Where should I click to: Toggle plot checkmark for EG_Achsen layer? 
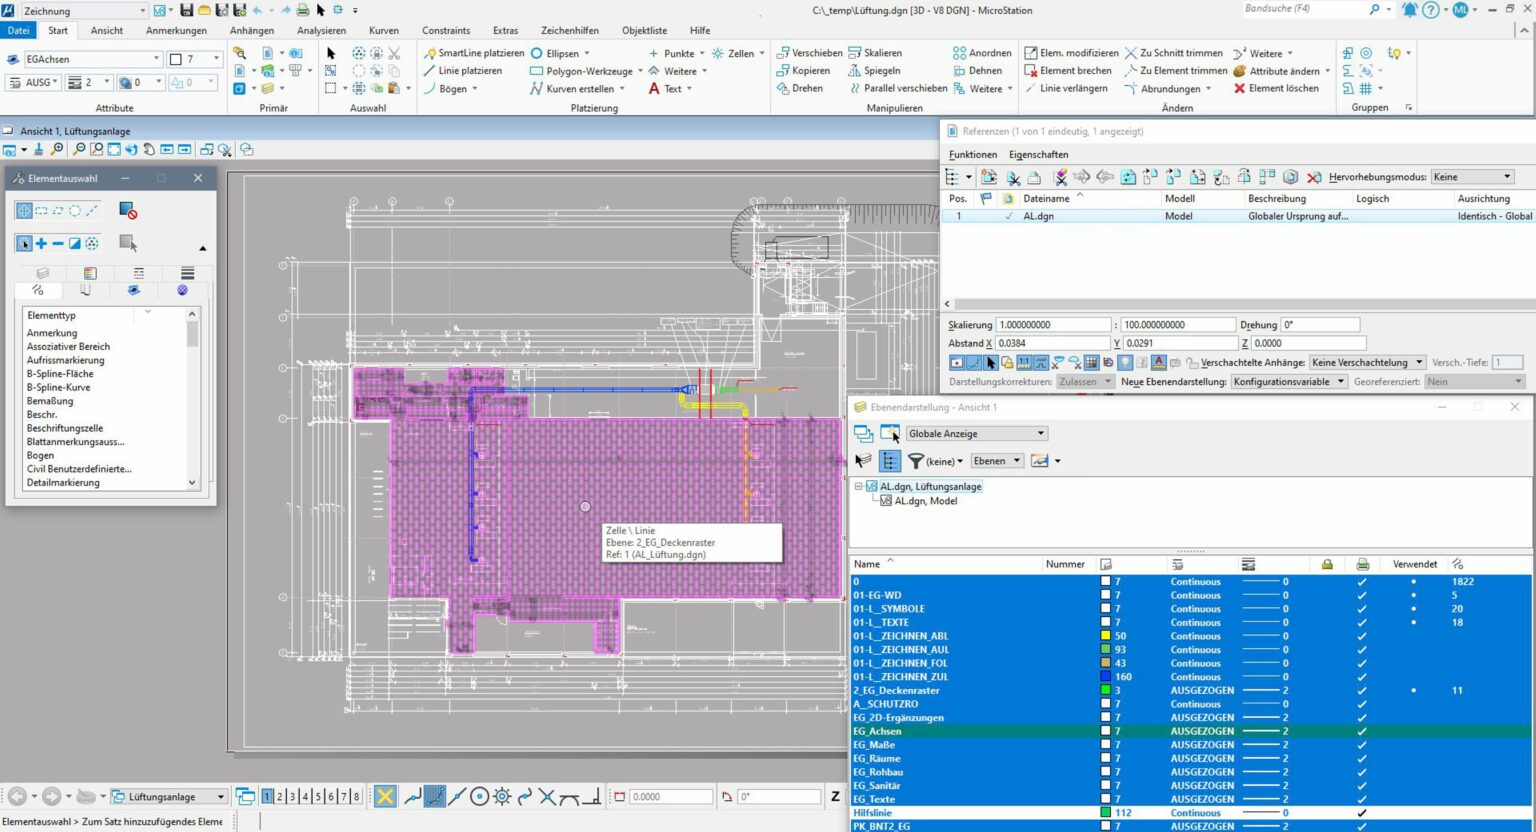pos(1361,731)
